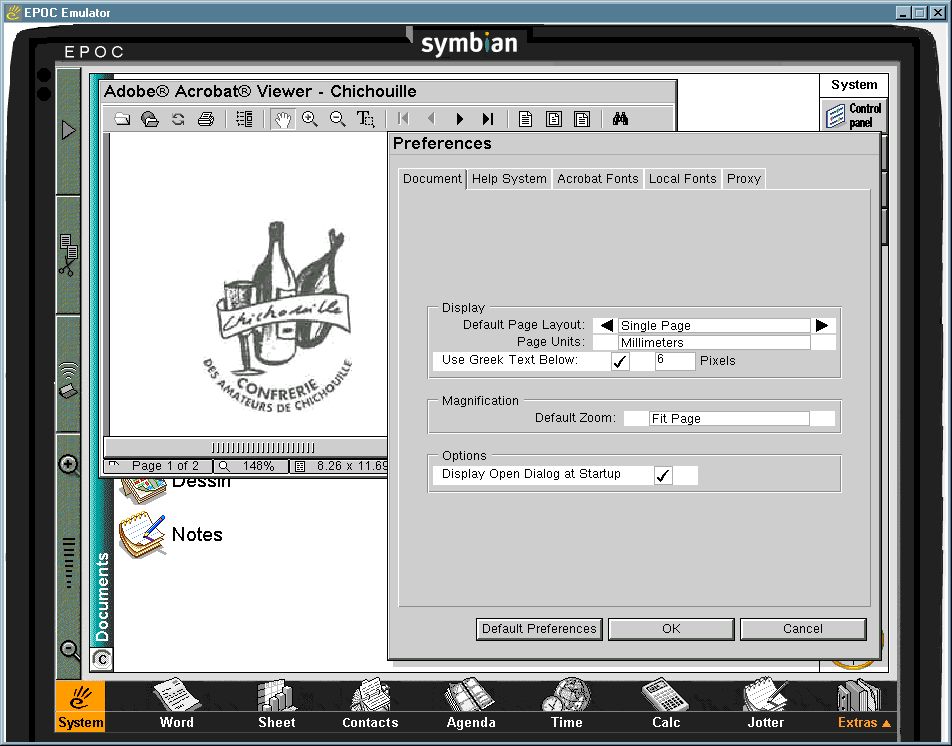Screen dimensions: 952x746
Task: Click the System button in app bar
Action: (x=81, y=706)
